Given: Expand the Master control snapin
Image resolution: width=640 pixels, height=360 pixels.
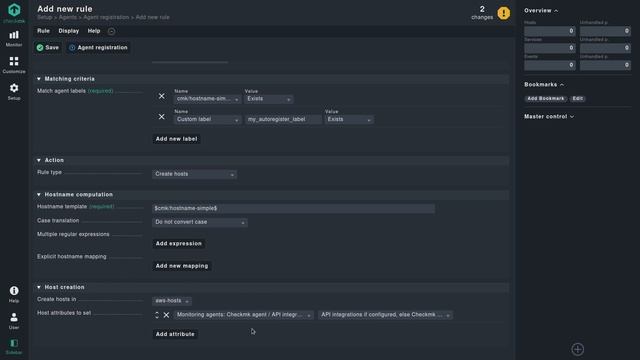Looking at the screenshot, I should point(549,117).
